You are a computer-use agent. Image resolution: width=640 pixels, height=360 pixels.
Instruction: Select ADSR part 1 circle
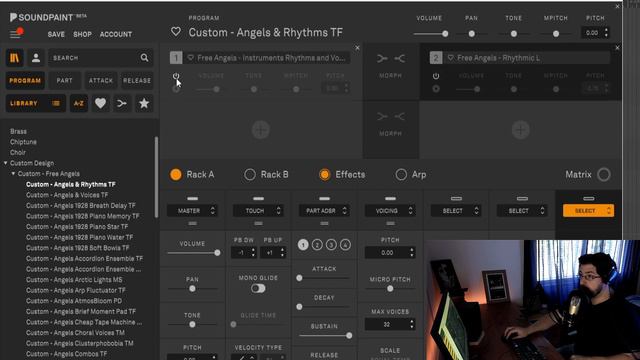303,244
